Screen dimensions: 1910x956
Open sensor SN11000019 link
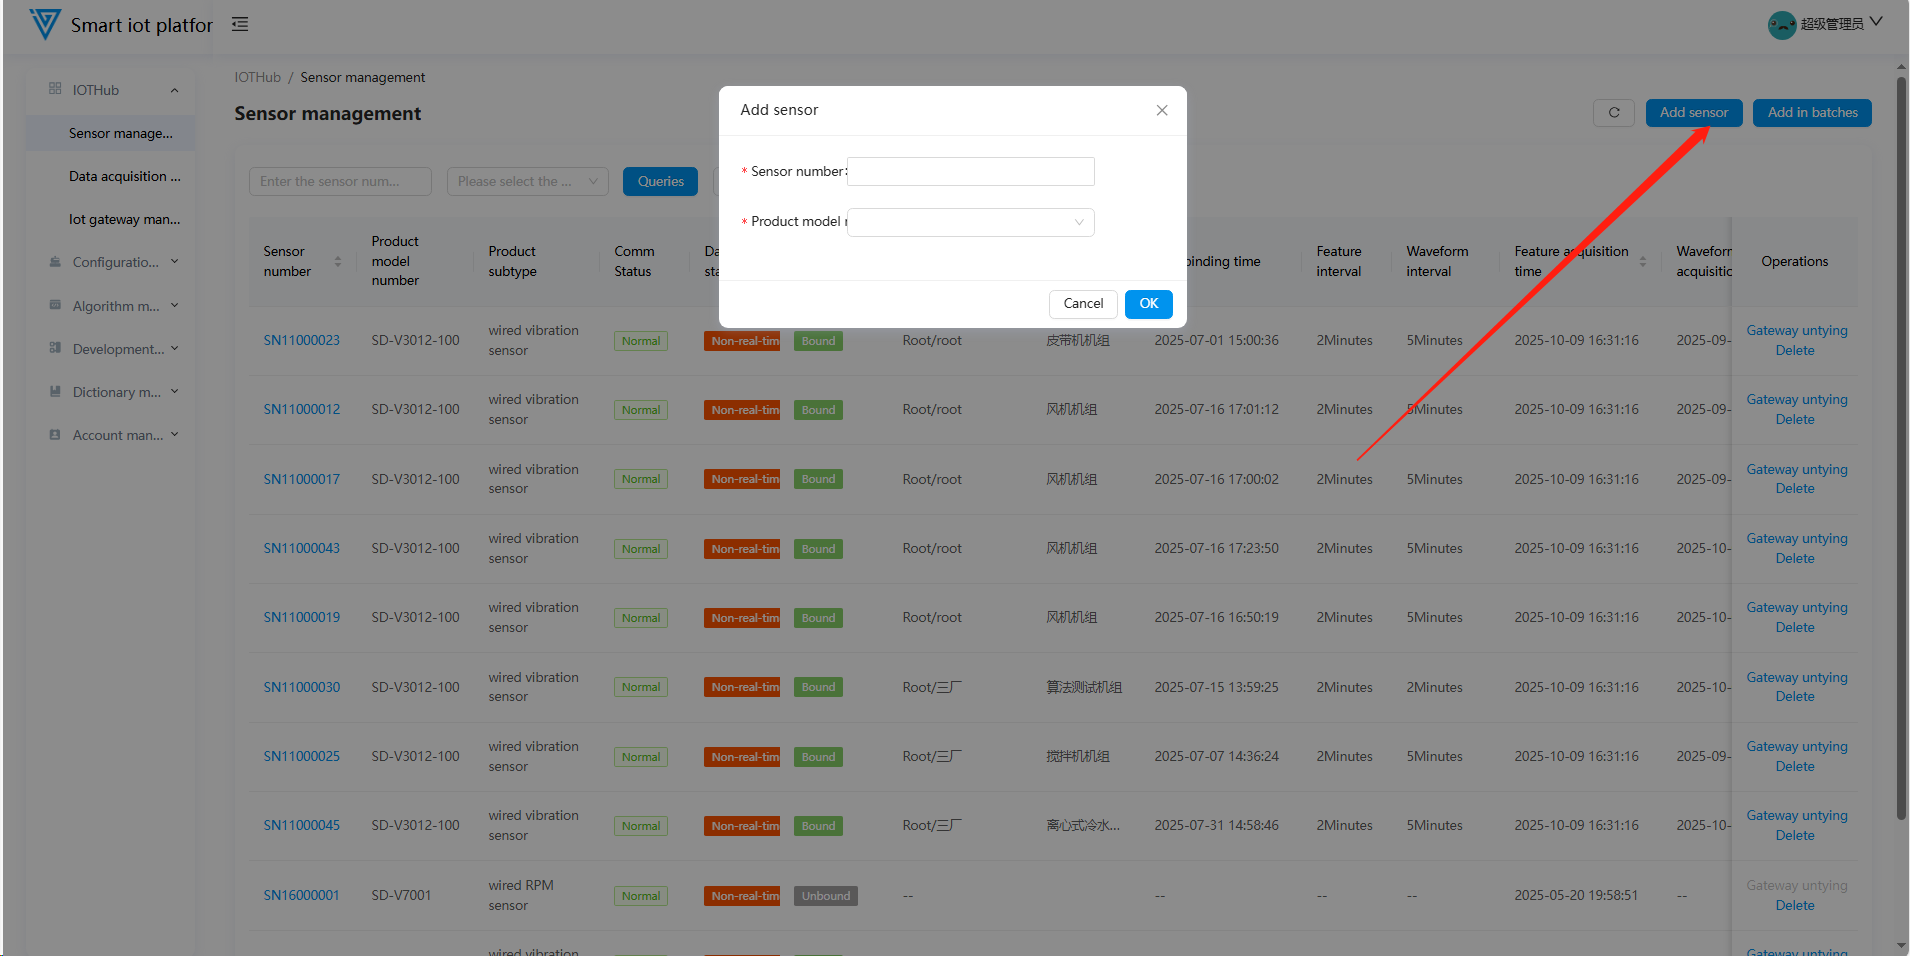pyautogui.click(x=301, y=617)
